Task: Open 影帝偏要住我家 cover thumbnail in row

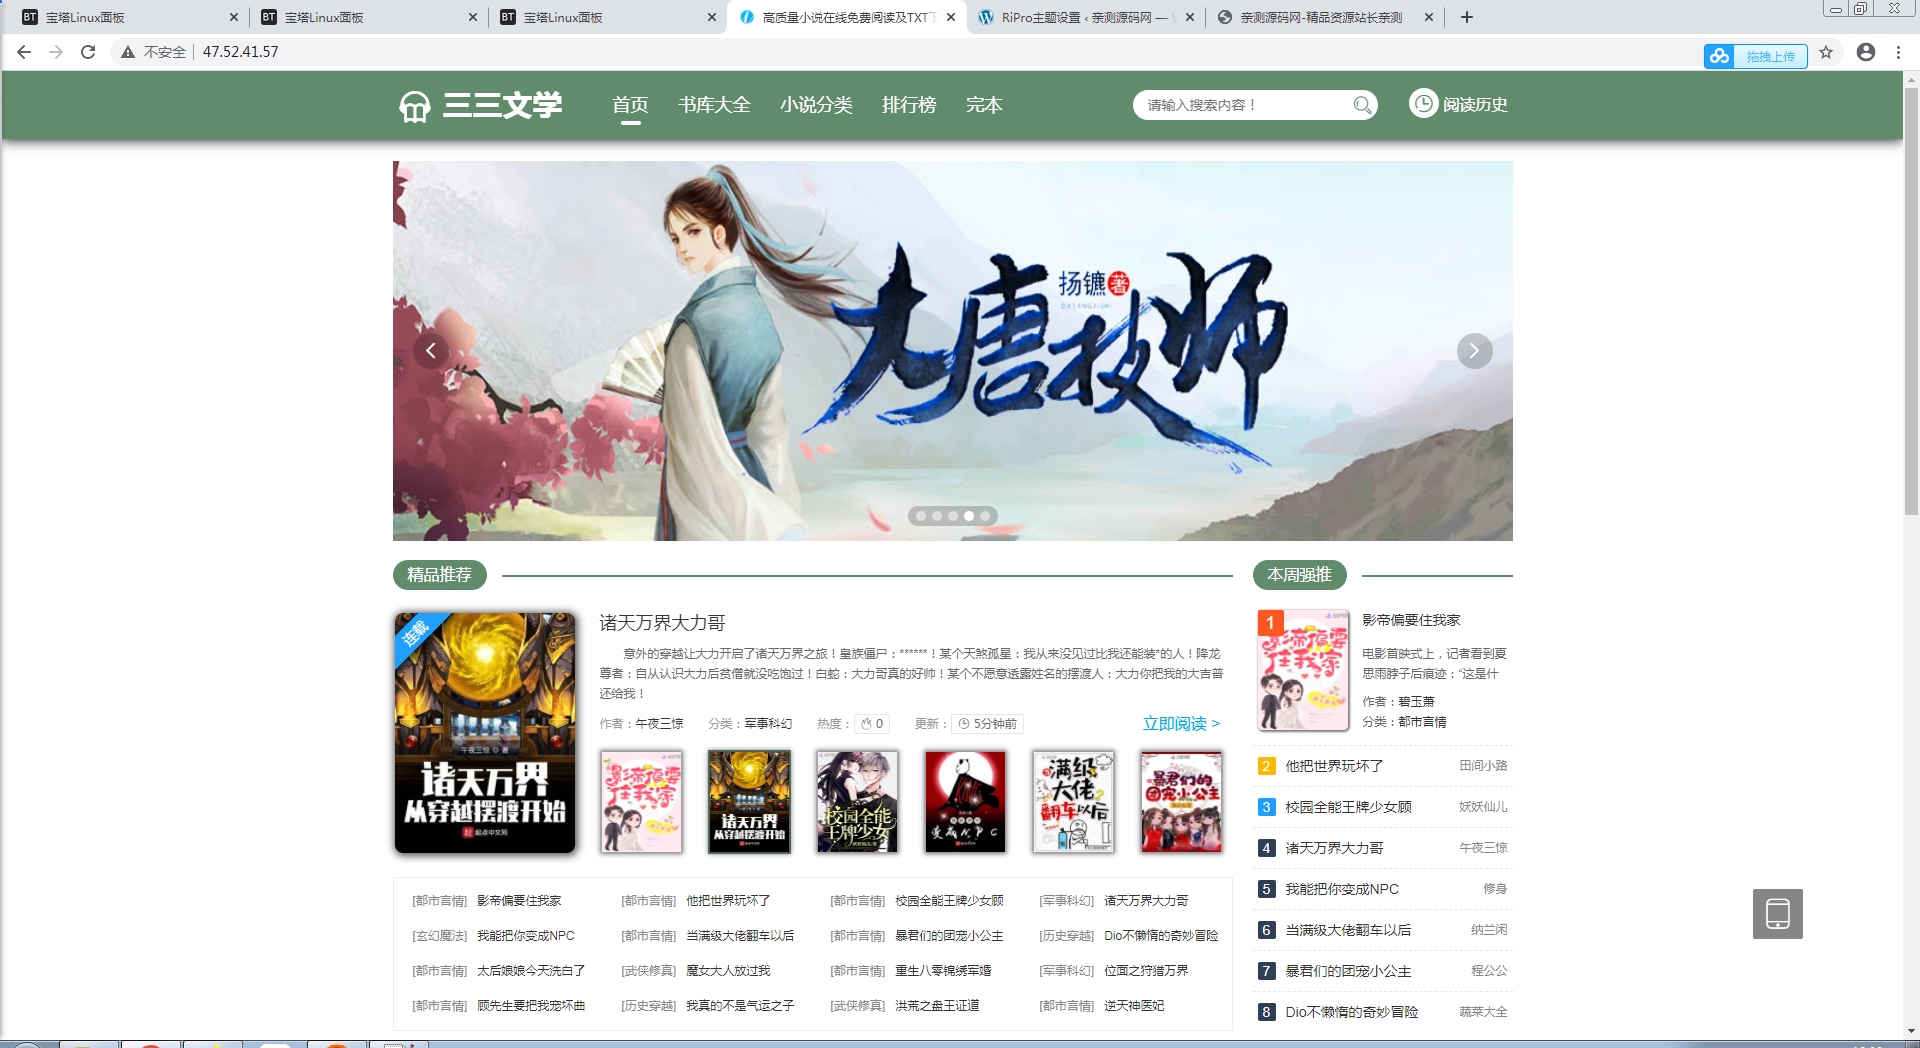Action: pyautogui.click(x=641, y=802)
